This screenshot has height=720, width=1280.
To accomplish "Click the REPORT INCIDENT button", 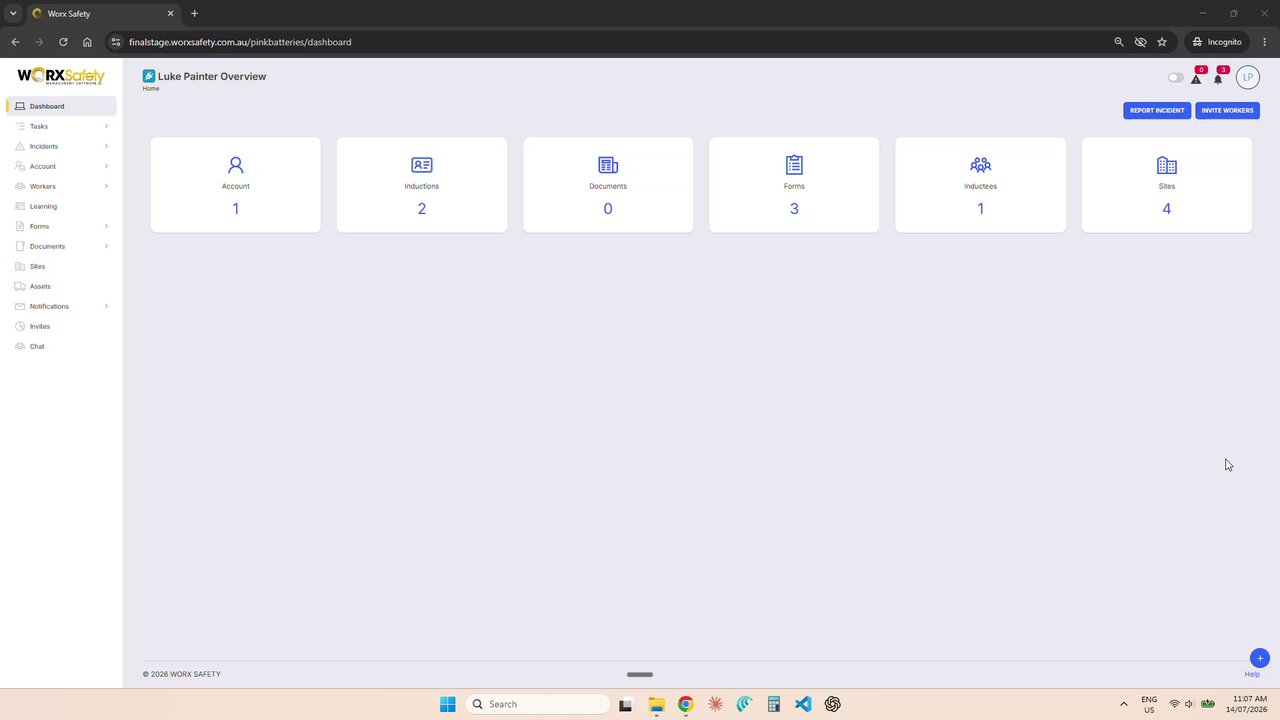I will tap(1157, 110).
